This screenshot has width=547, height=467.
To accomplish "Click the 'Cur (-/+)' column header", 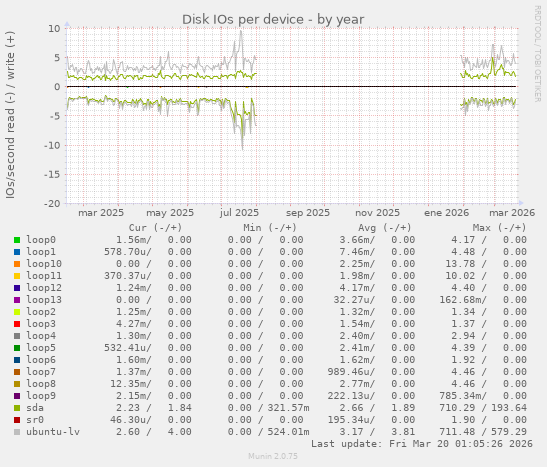I will [155, 228].
